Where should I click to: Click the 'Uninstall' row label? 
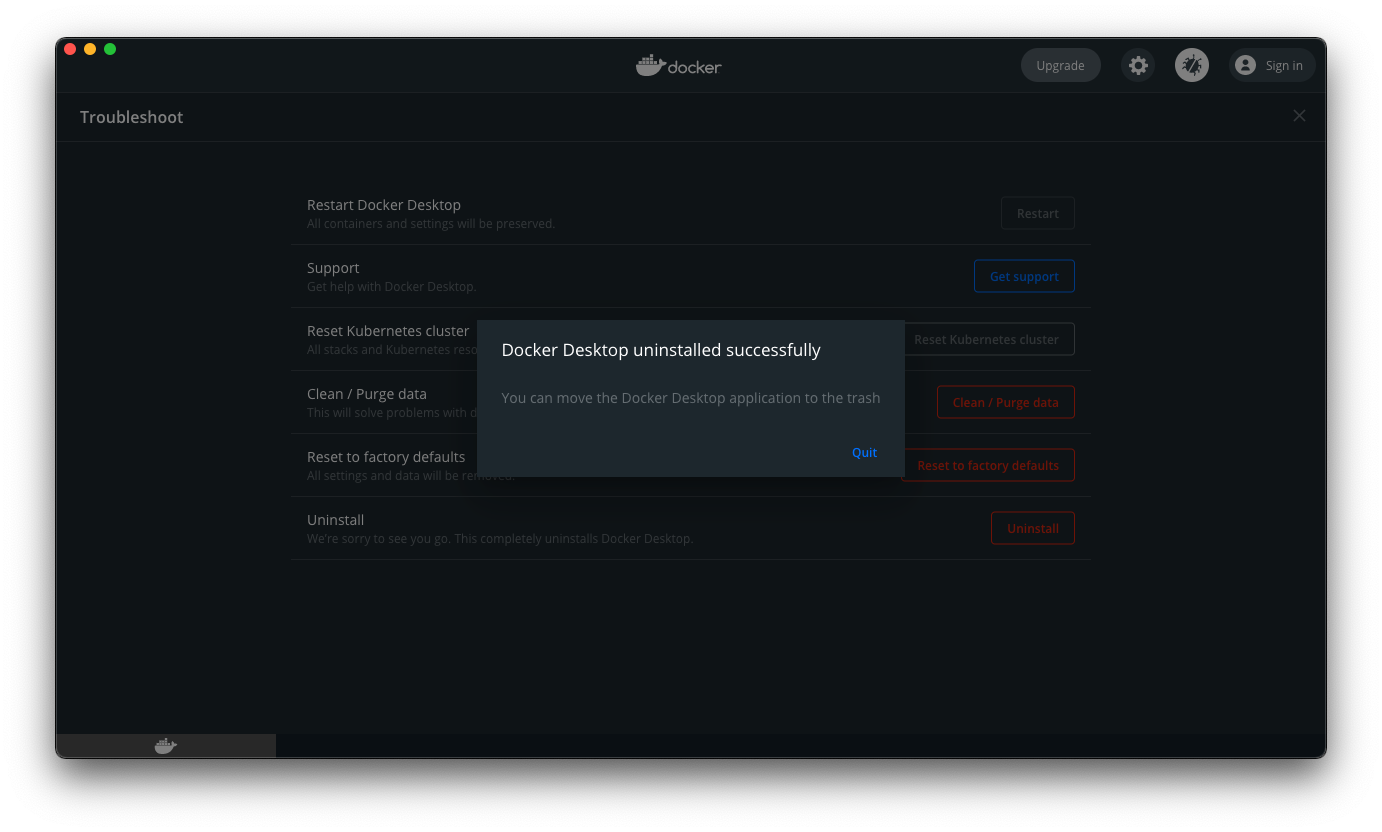coord(335,520)
